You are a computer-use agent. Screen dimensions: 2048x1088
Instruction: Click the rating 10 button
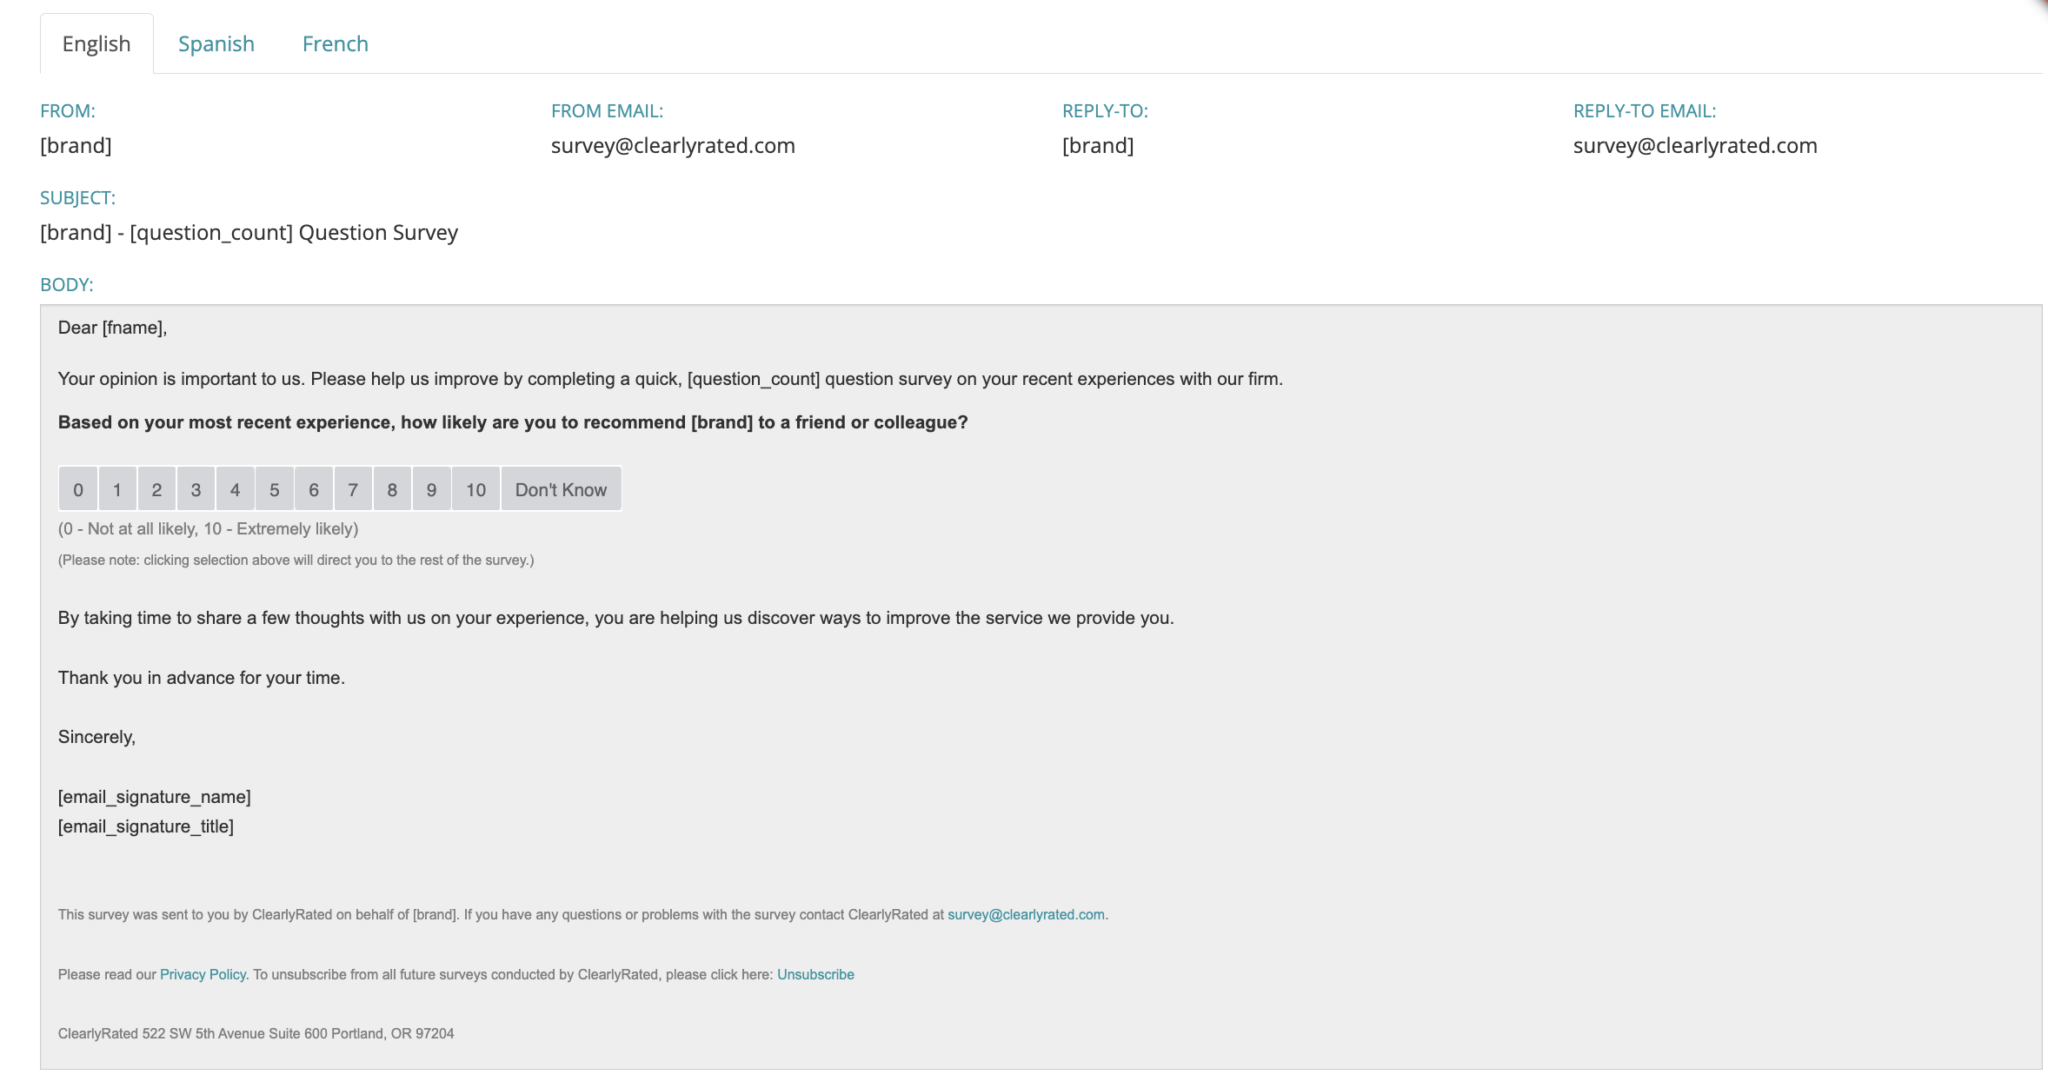tap(476, 490)
